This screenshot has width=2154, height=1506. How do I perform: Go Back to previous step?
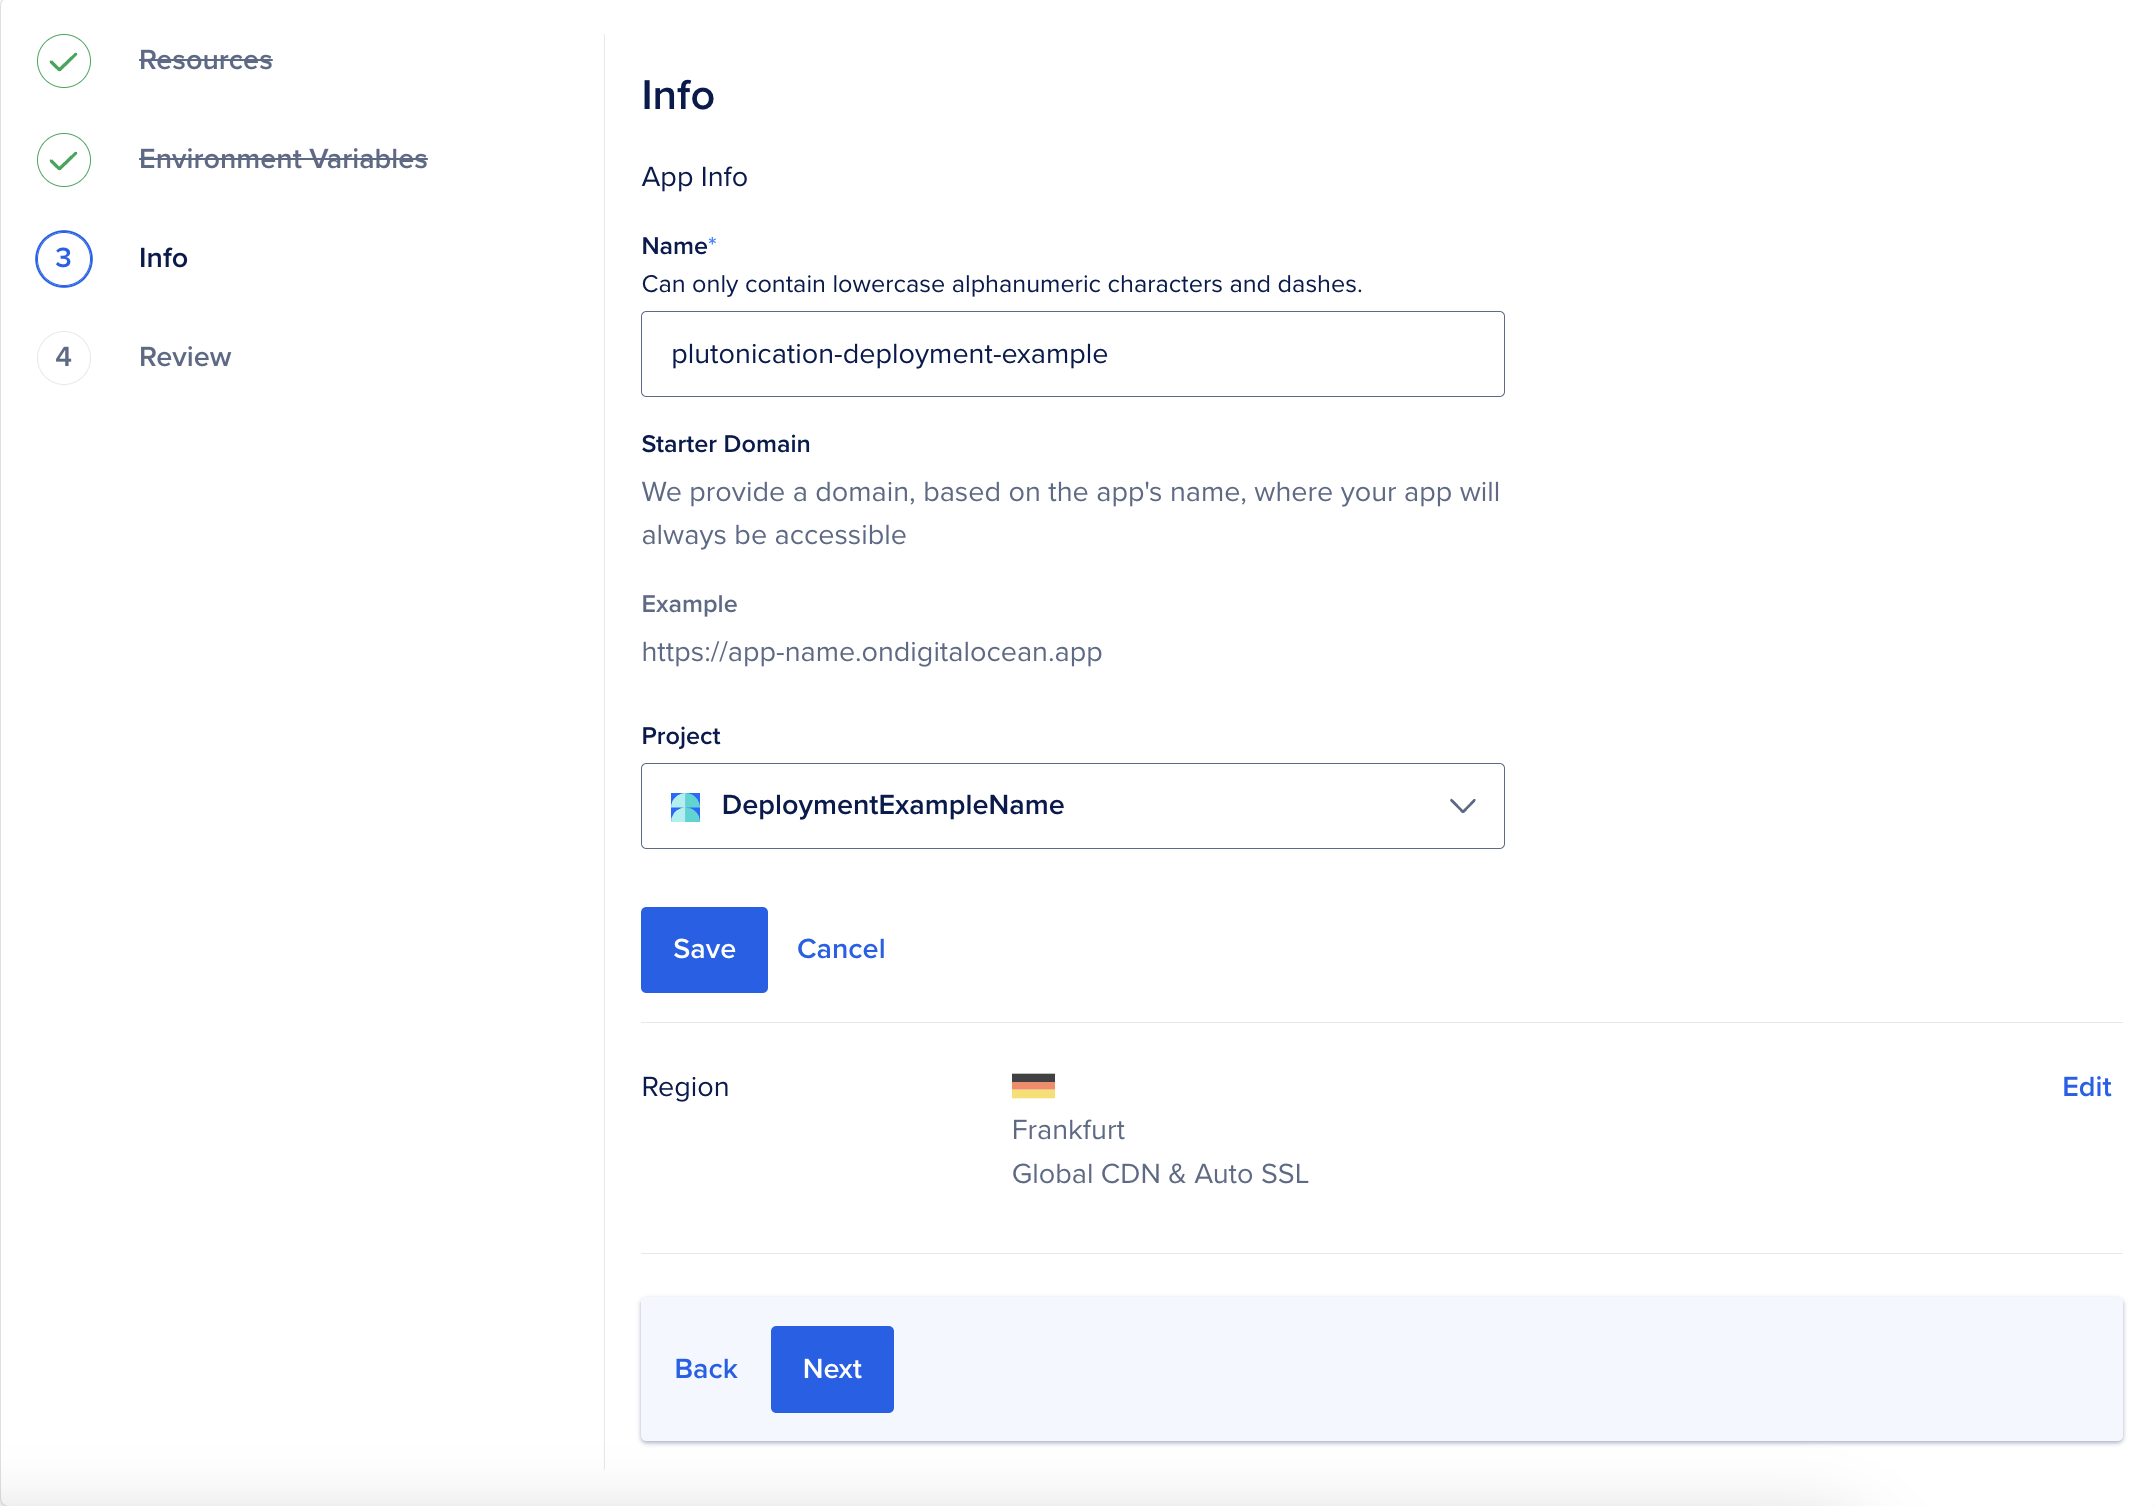[x=706, y=1369]
